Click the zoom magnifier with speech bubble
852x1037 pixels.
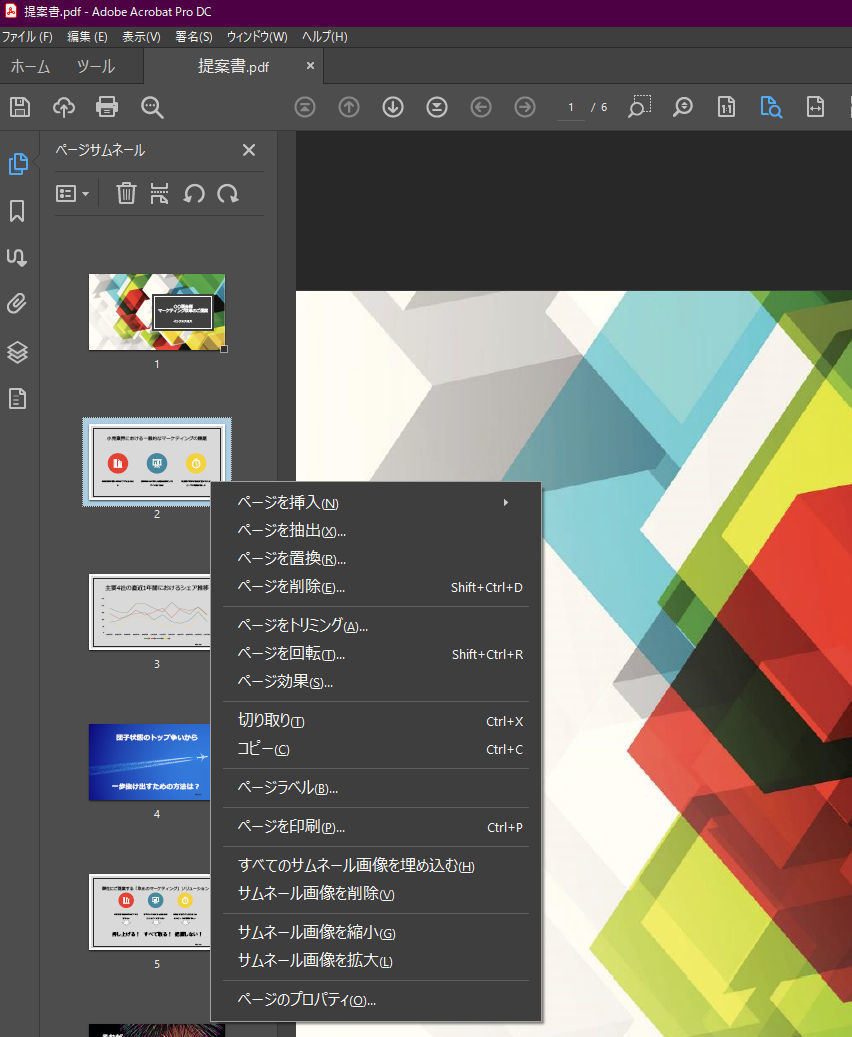point(683,107)
